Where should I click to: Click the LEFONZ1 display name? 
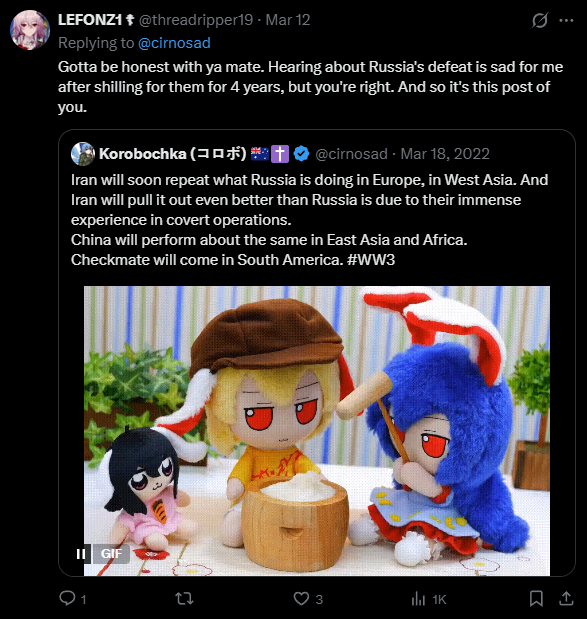point(90,20)
